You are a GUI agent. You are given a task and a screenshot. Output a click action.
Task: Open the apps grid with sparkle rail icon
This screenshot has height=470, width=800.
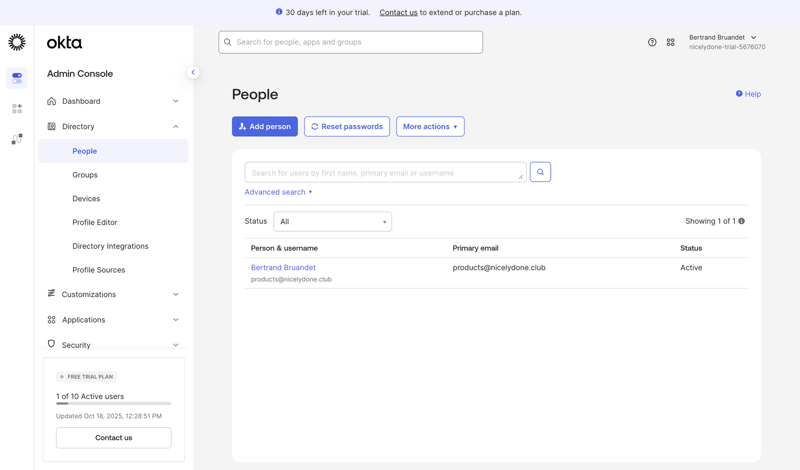(x=17, y=109)
